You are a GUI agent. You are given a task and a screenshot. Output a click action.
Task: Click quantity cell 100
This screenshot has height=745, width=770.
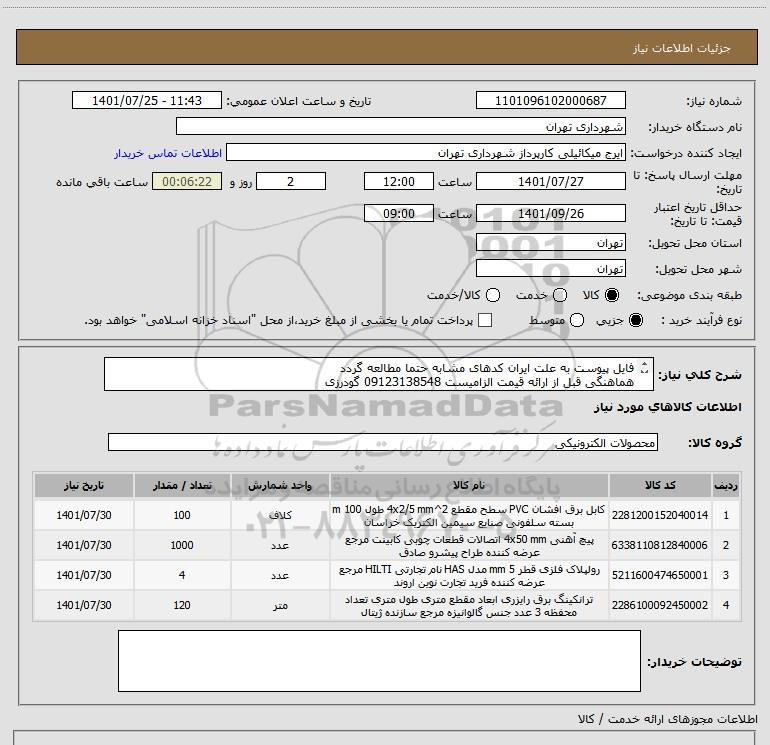pos(182,515)
